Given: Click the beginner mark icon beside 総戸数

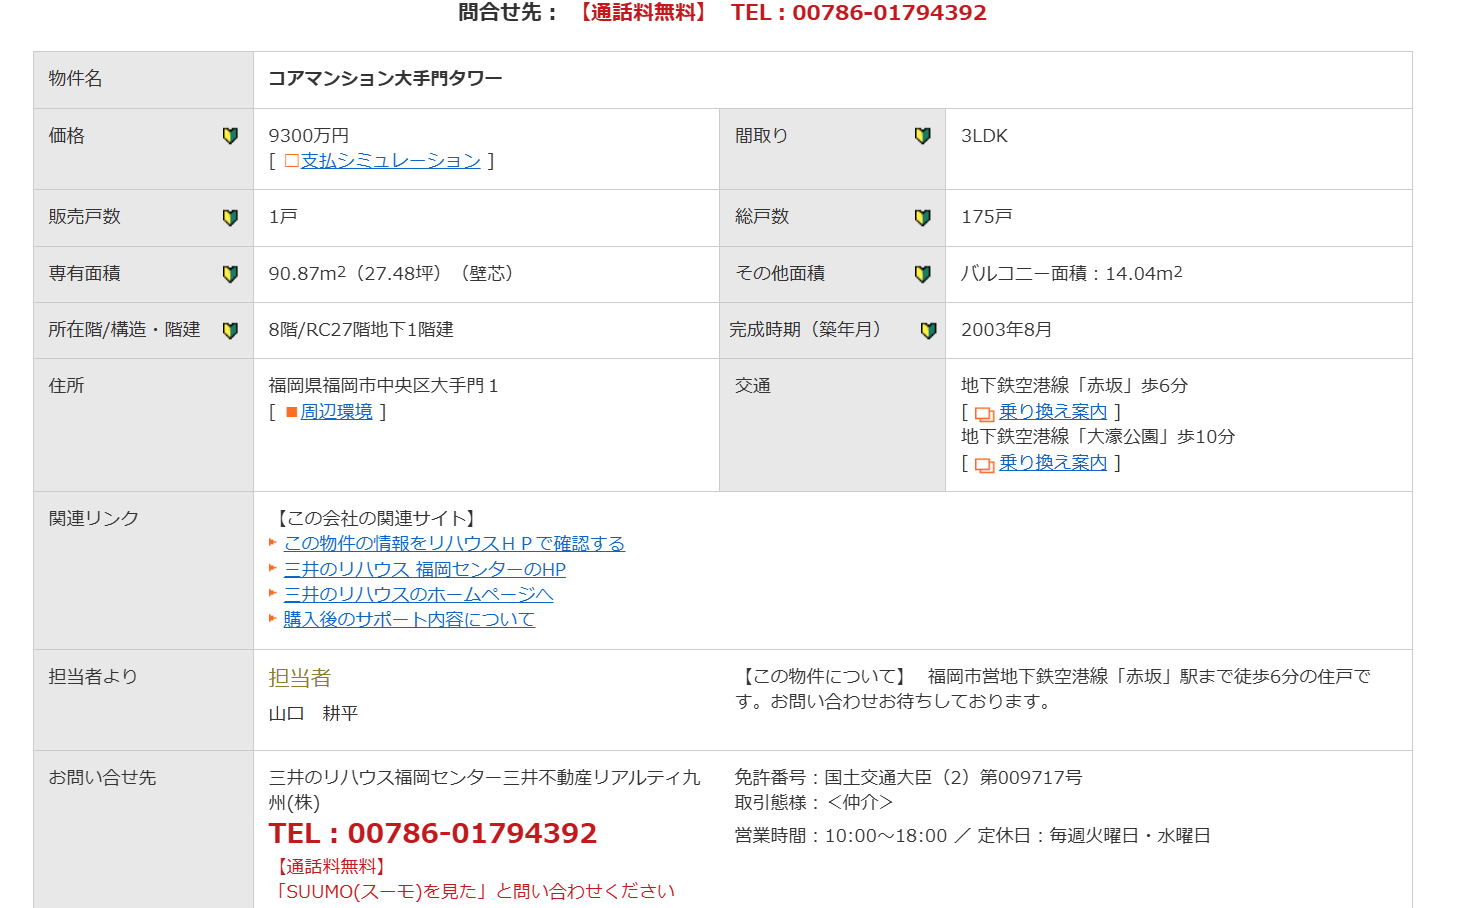Looking at the screenshot, I should tap(922, 217).
